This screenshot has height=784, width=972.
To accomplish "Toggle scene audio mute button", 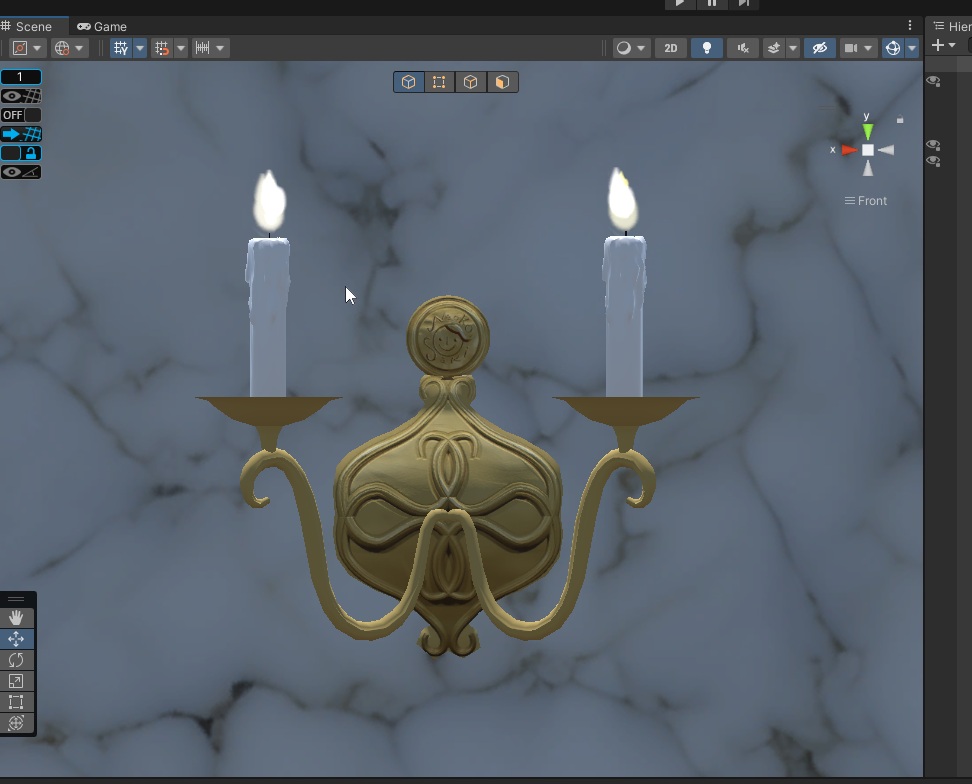I will pyautogui.click(x=742, y=48).
